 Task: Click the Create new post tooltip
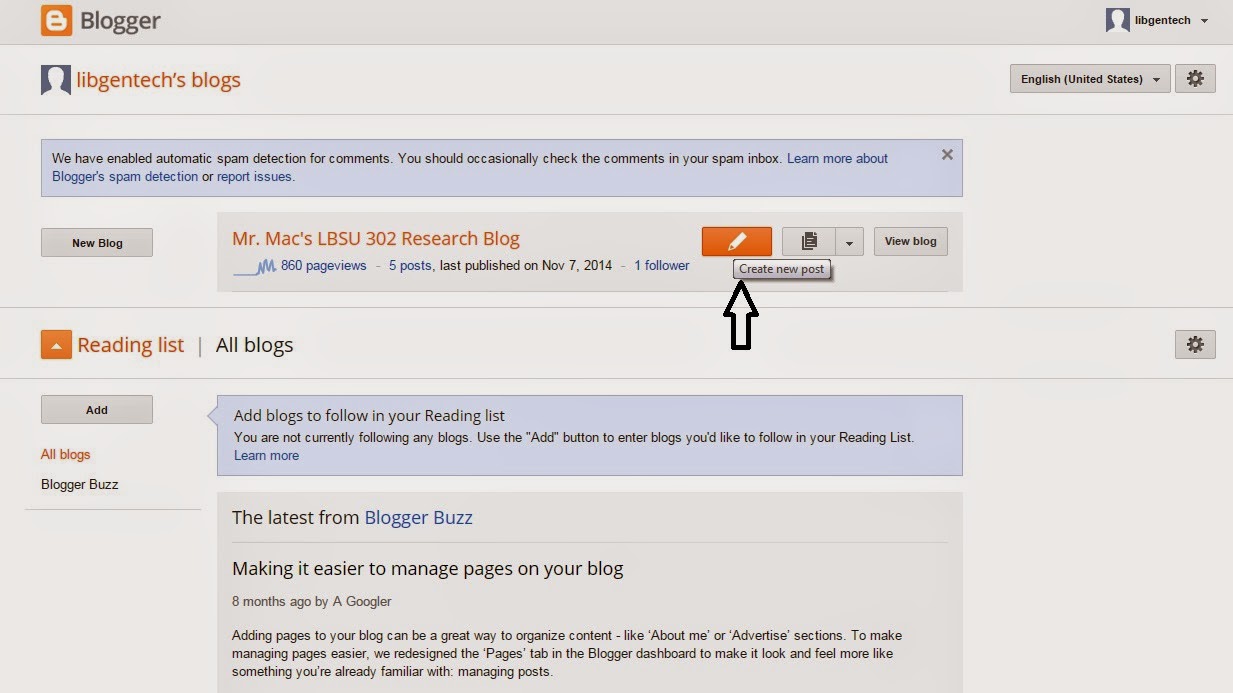[x=782, y=269]
